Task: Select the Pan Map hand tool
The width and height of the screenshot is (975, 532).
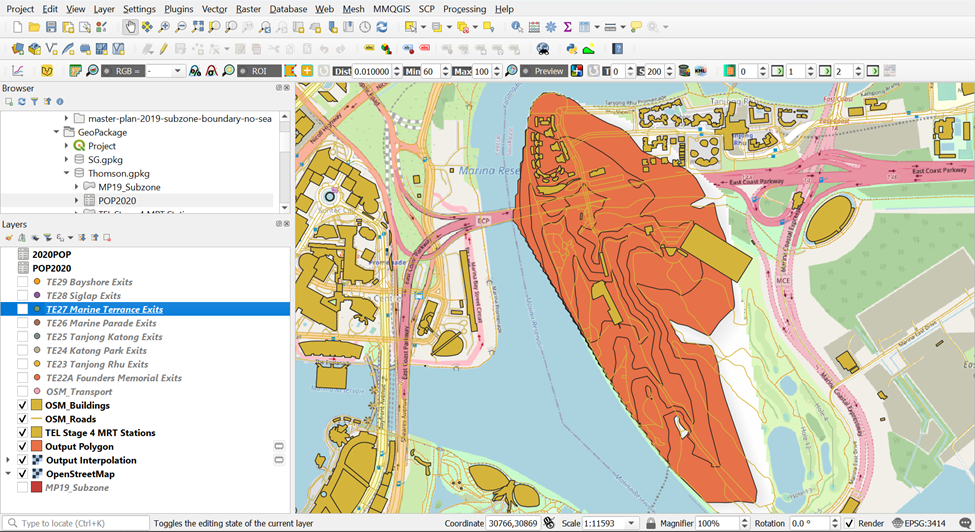Action: pyautogui.click(x=130, y=27)
